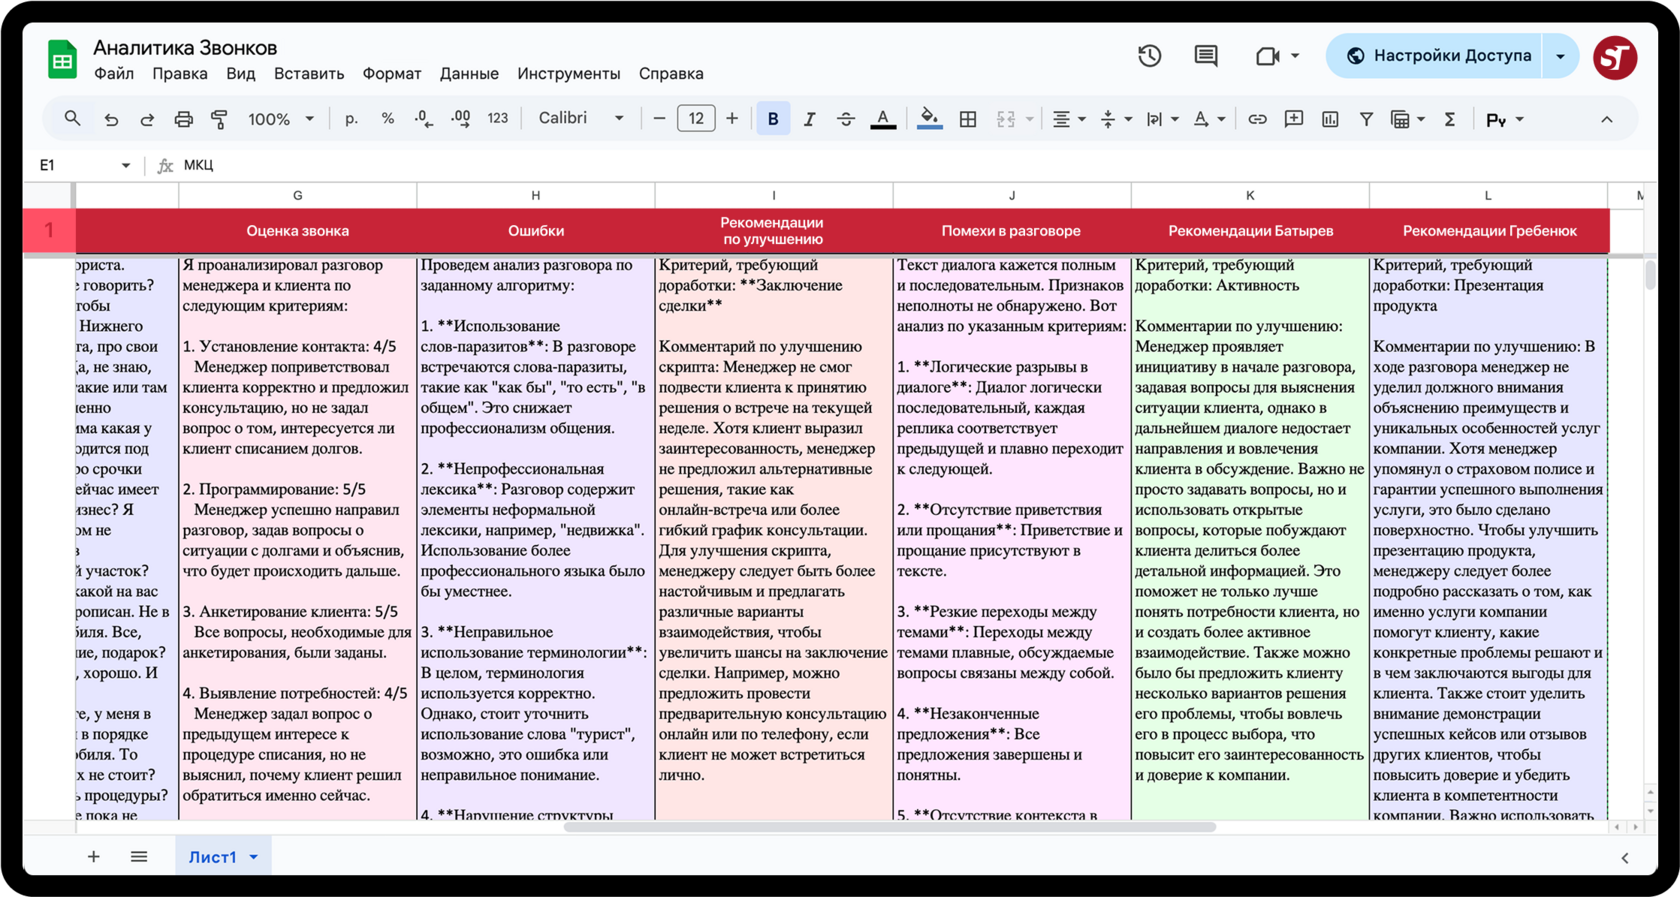Show the all sheets list
The height and width of the screenshot is (897, 1680).
[139, 857]
